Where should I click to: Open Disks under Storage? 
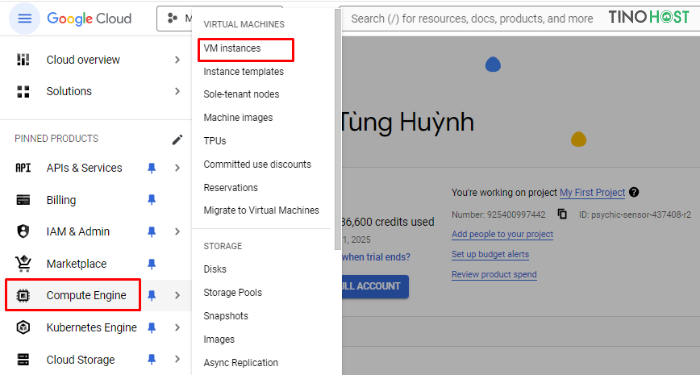[215, 269]
